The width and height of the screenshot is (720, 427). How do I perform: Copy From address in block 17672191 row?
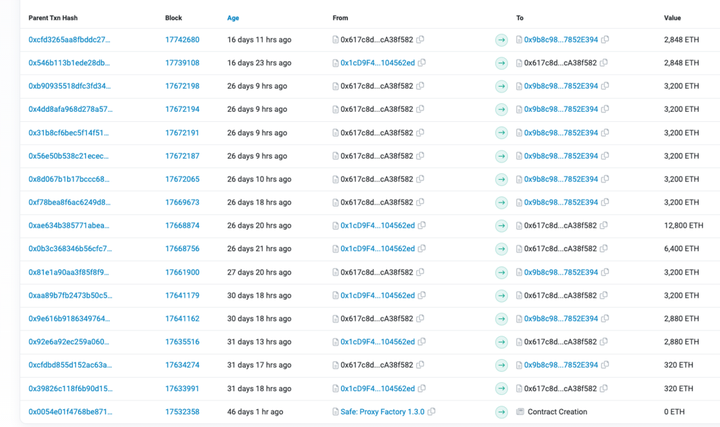[420, 133]
